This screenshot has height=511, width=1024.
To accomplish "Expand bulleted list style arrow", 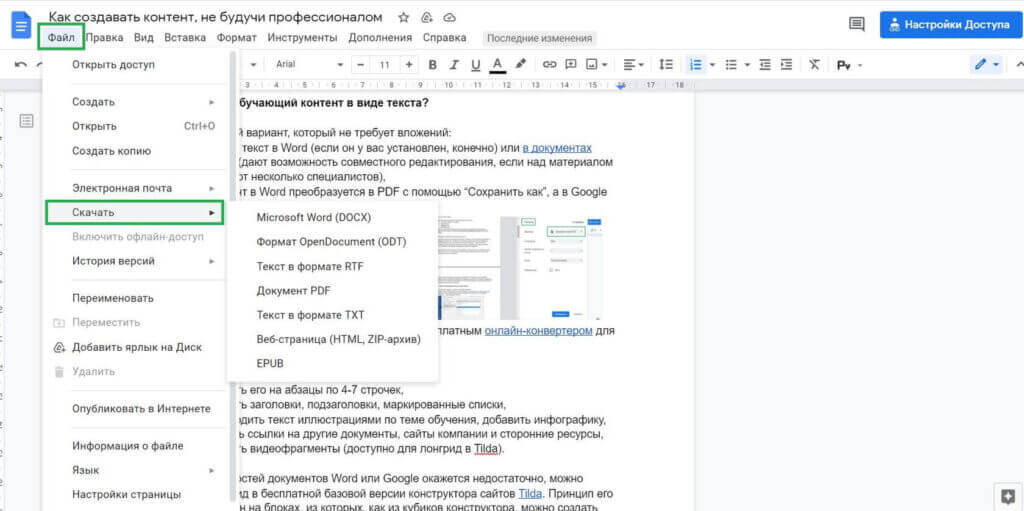I will [x=747, y=65].
